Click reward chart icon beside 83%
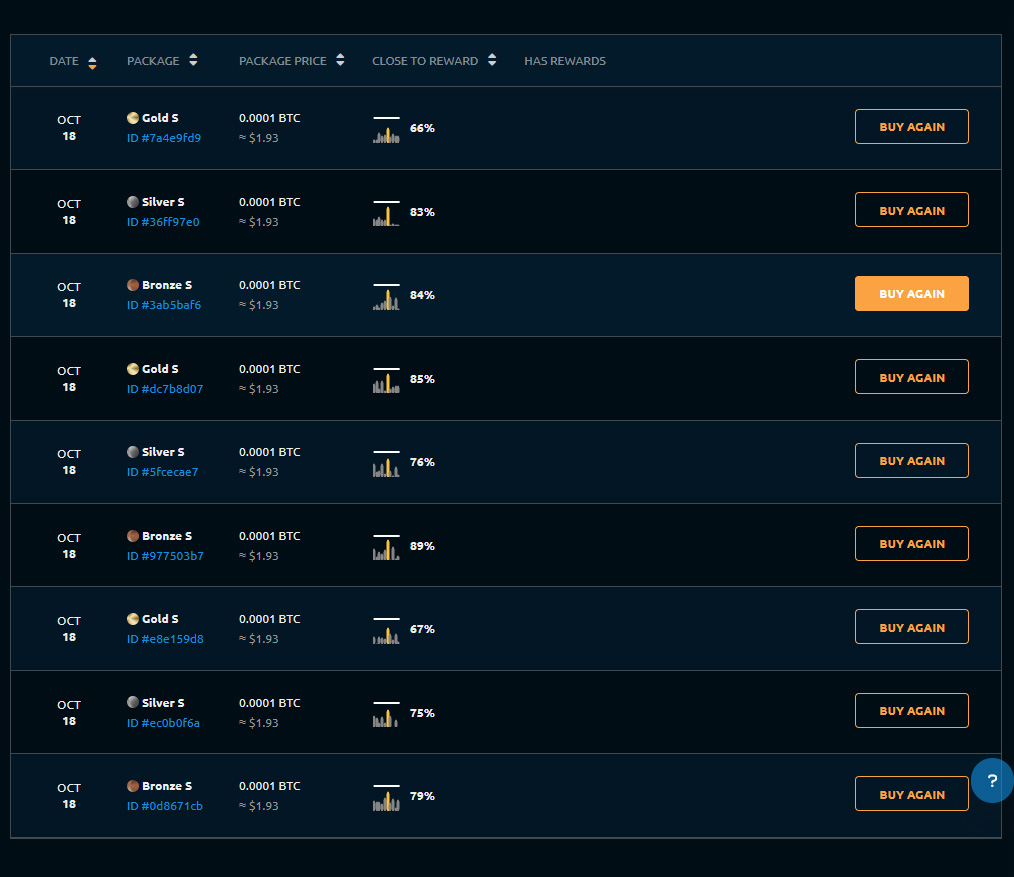 coord(386,213)
